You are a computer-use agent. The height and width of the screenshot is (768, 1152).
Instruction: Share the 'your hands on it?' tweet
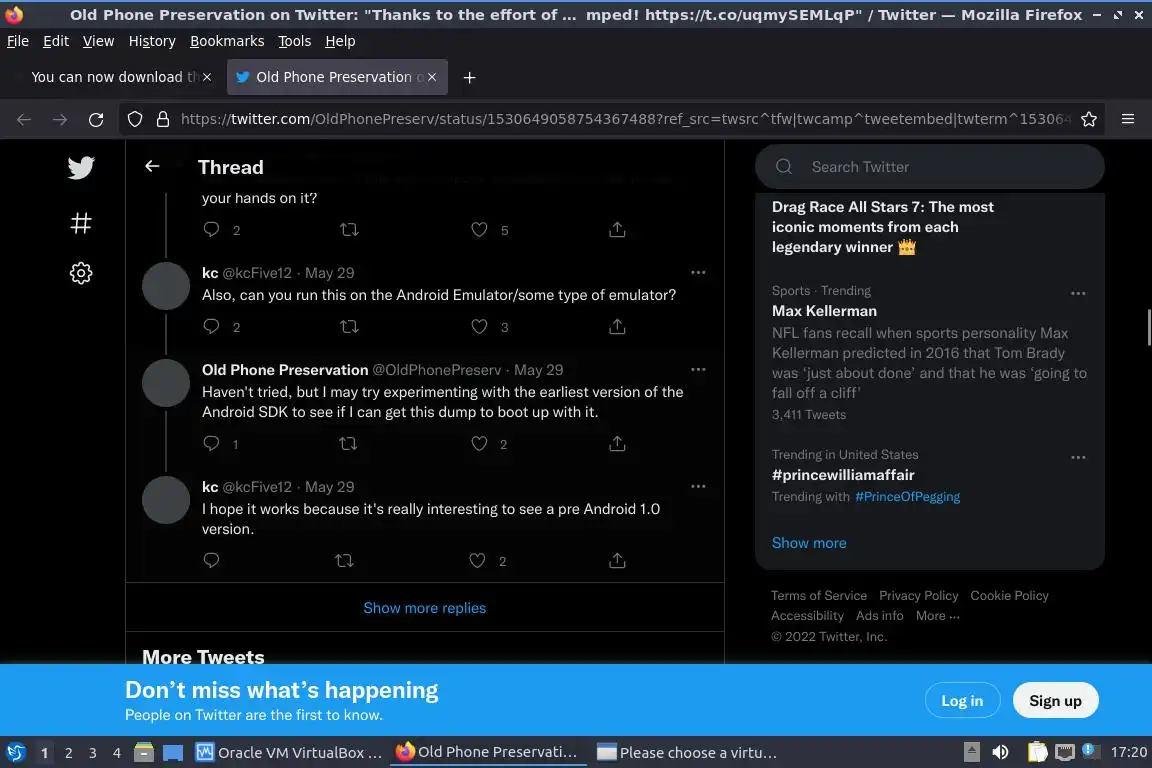617,229
